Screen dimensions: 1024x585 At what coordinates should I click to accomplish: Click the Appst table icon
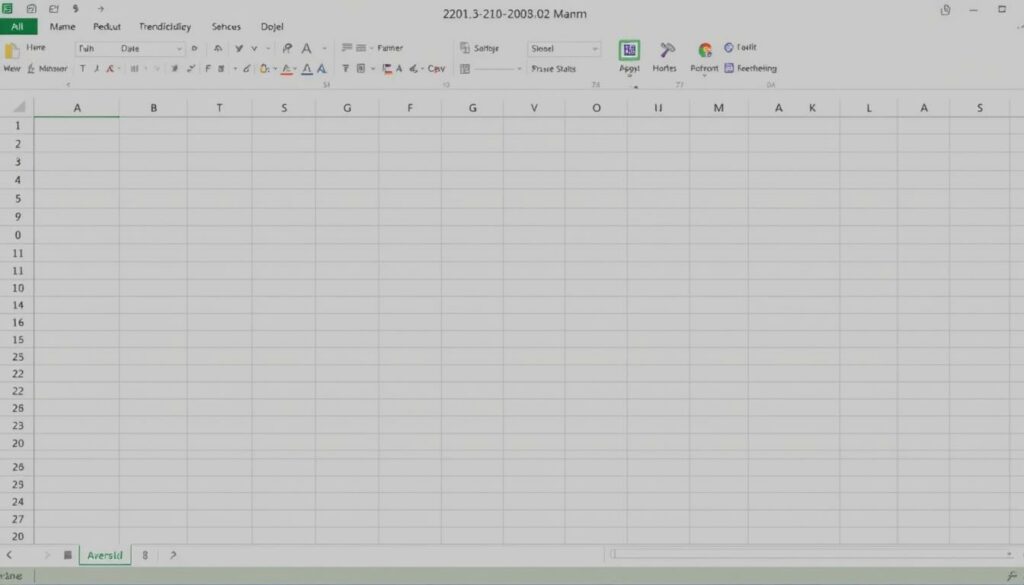coord(630,50)
